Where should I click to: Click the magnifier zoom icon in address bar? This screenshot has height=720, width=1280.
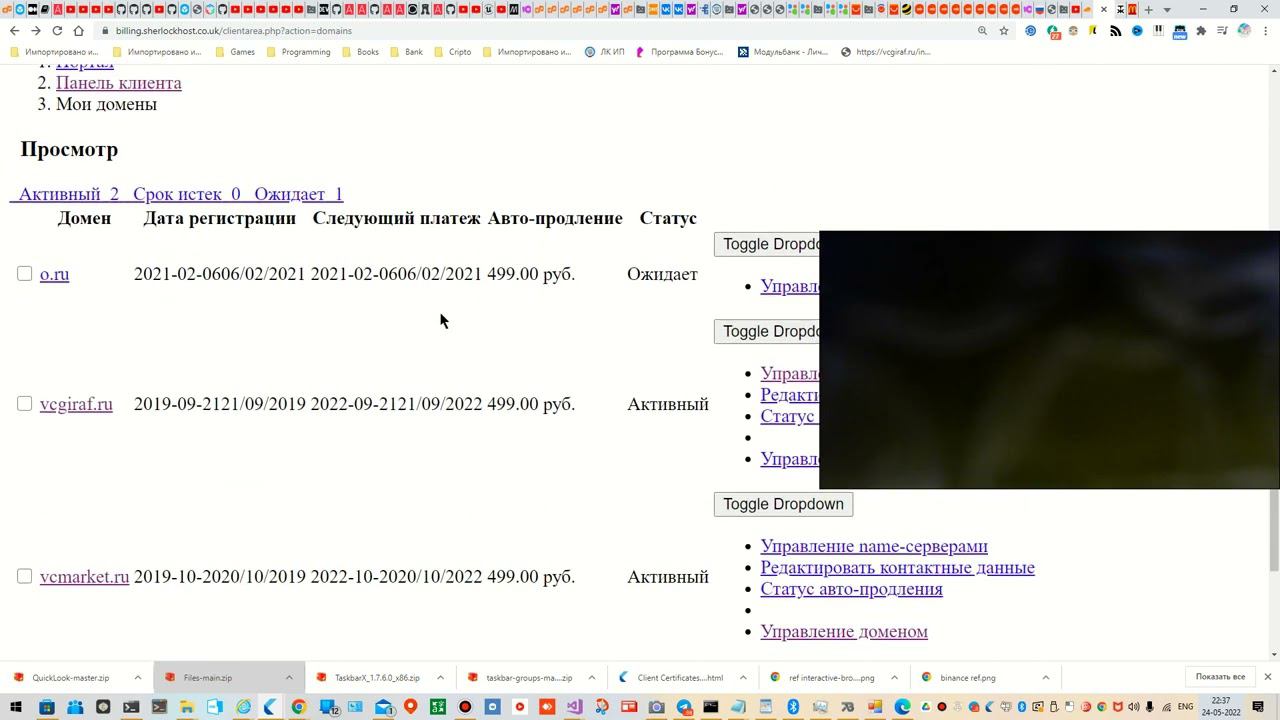pyautogui.click(x=982, y=31)
